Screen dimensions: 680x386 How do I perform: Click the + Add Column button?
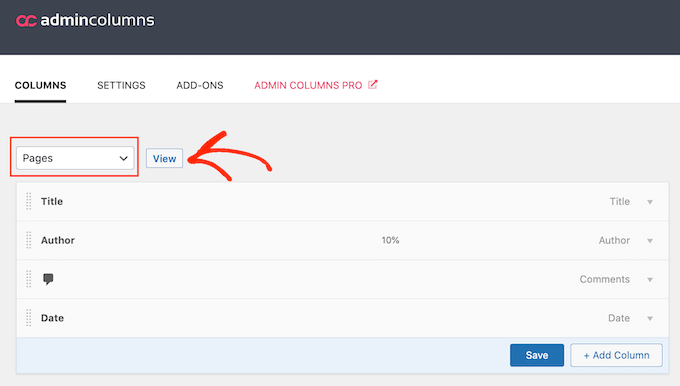pos(616,355)
